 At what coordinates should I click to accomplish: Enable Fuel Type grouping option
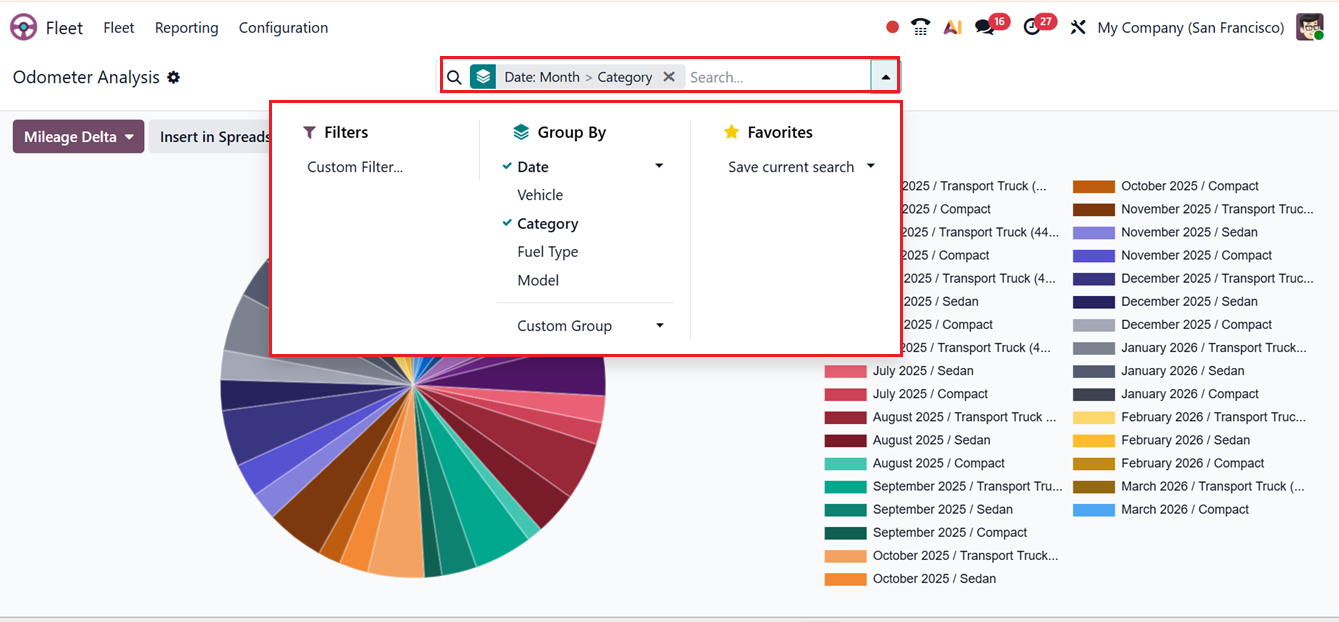[x=547, y=252]
